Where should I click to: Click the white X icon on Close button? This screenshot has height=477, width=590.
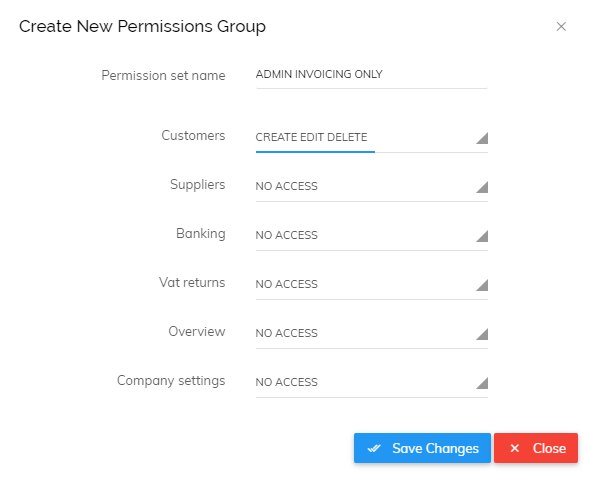click(515, 448)
